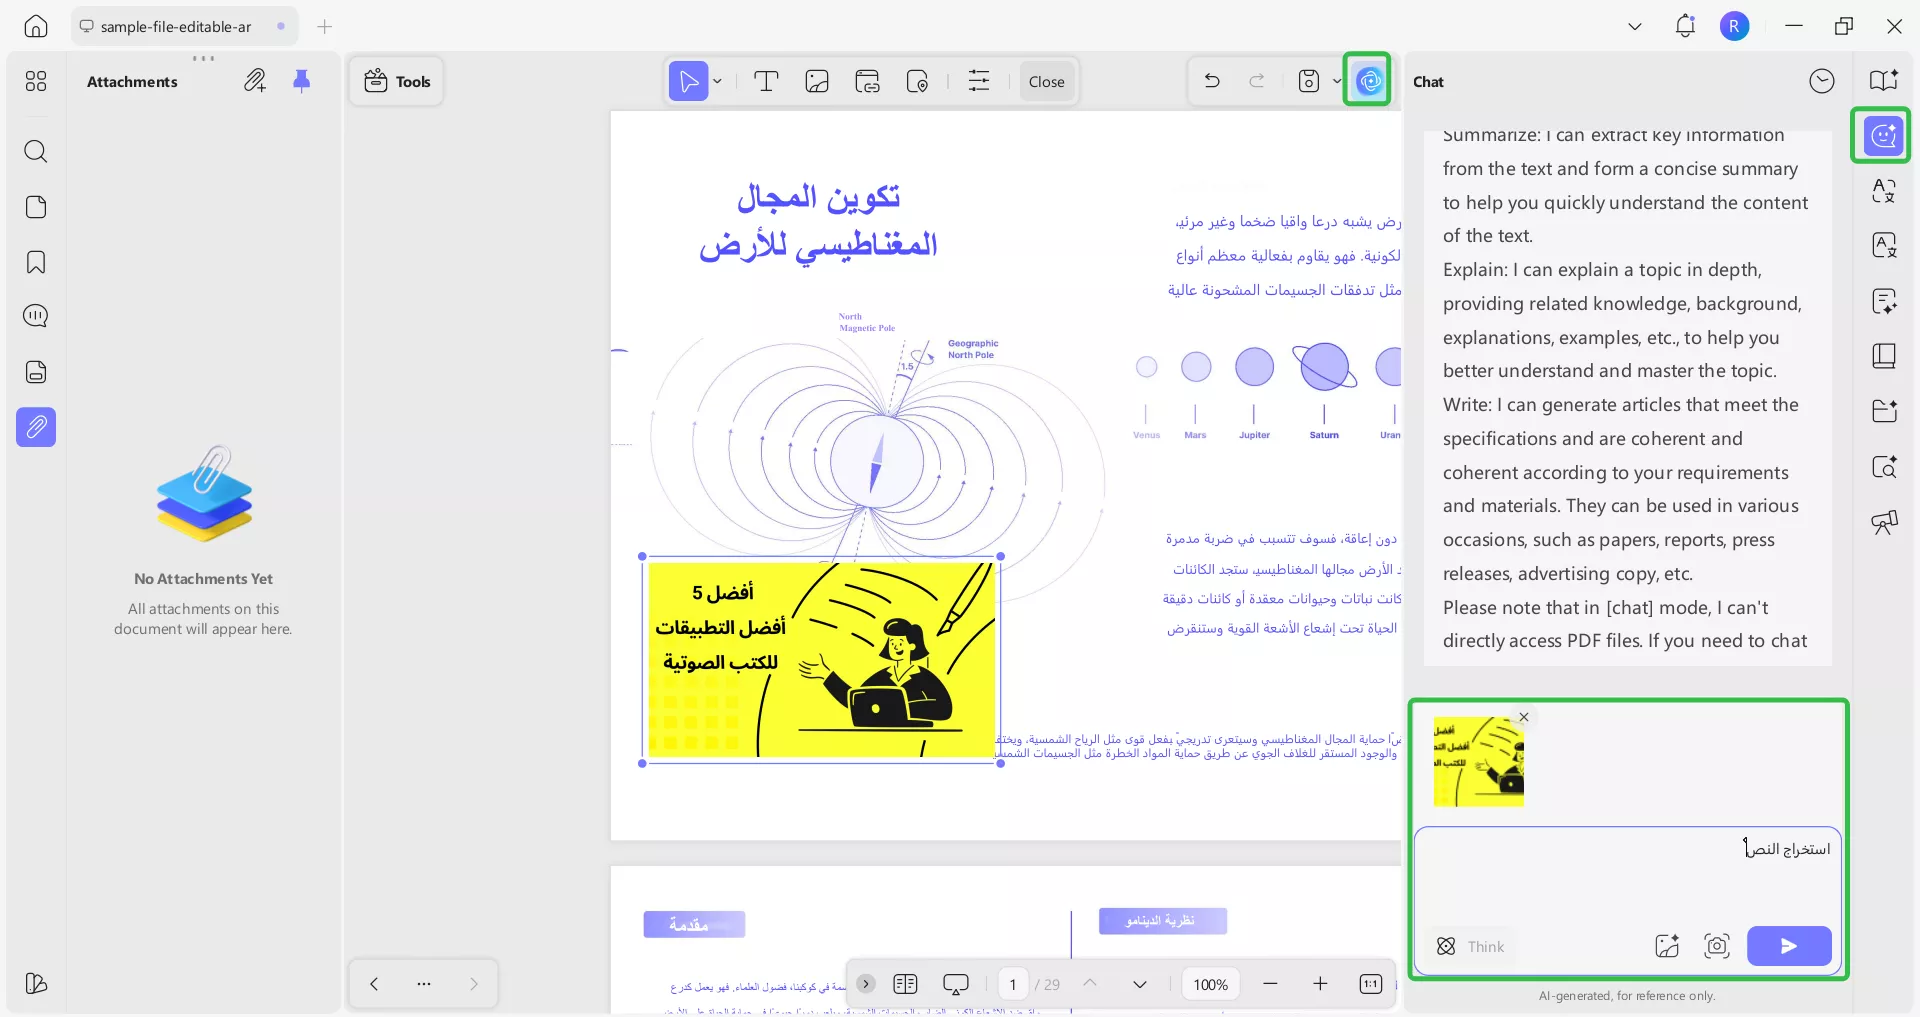The height and width of the screenshot is (1017, 1920).
Task: Click the Undo icon
Action: (1211, 81)
